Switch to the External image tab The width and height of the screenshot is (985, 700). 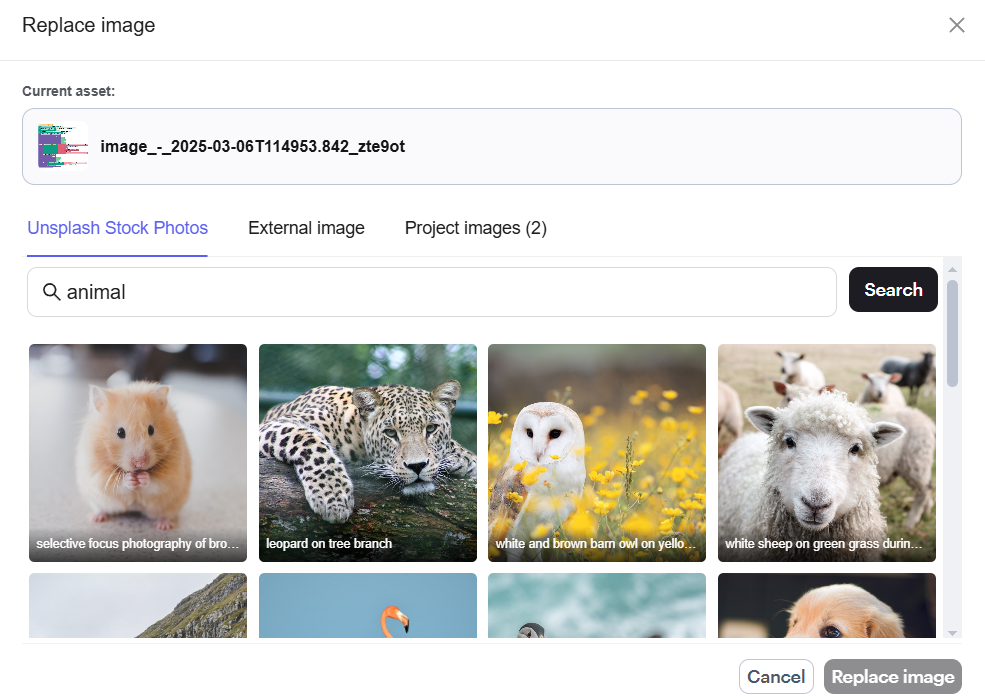click(x=306, y=227)
